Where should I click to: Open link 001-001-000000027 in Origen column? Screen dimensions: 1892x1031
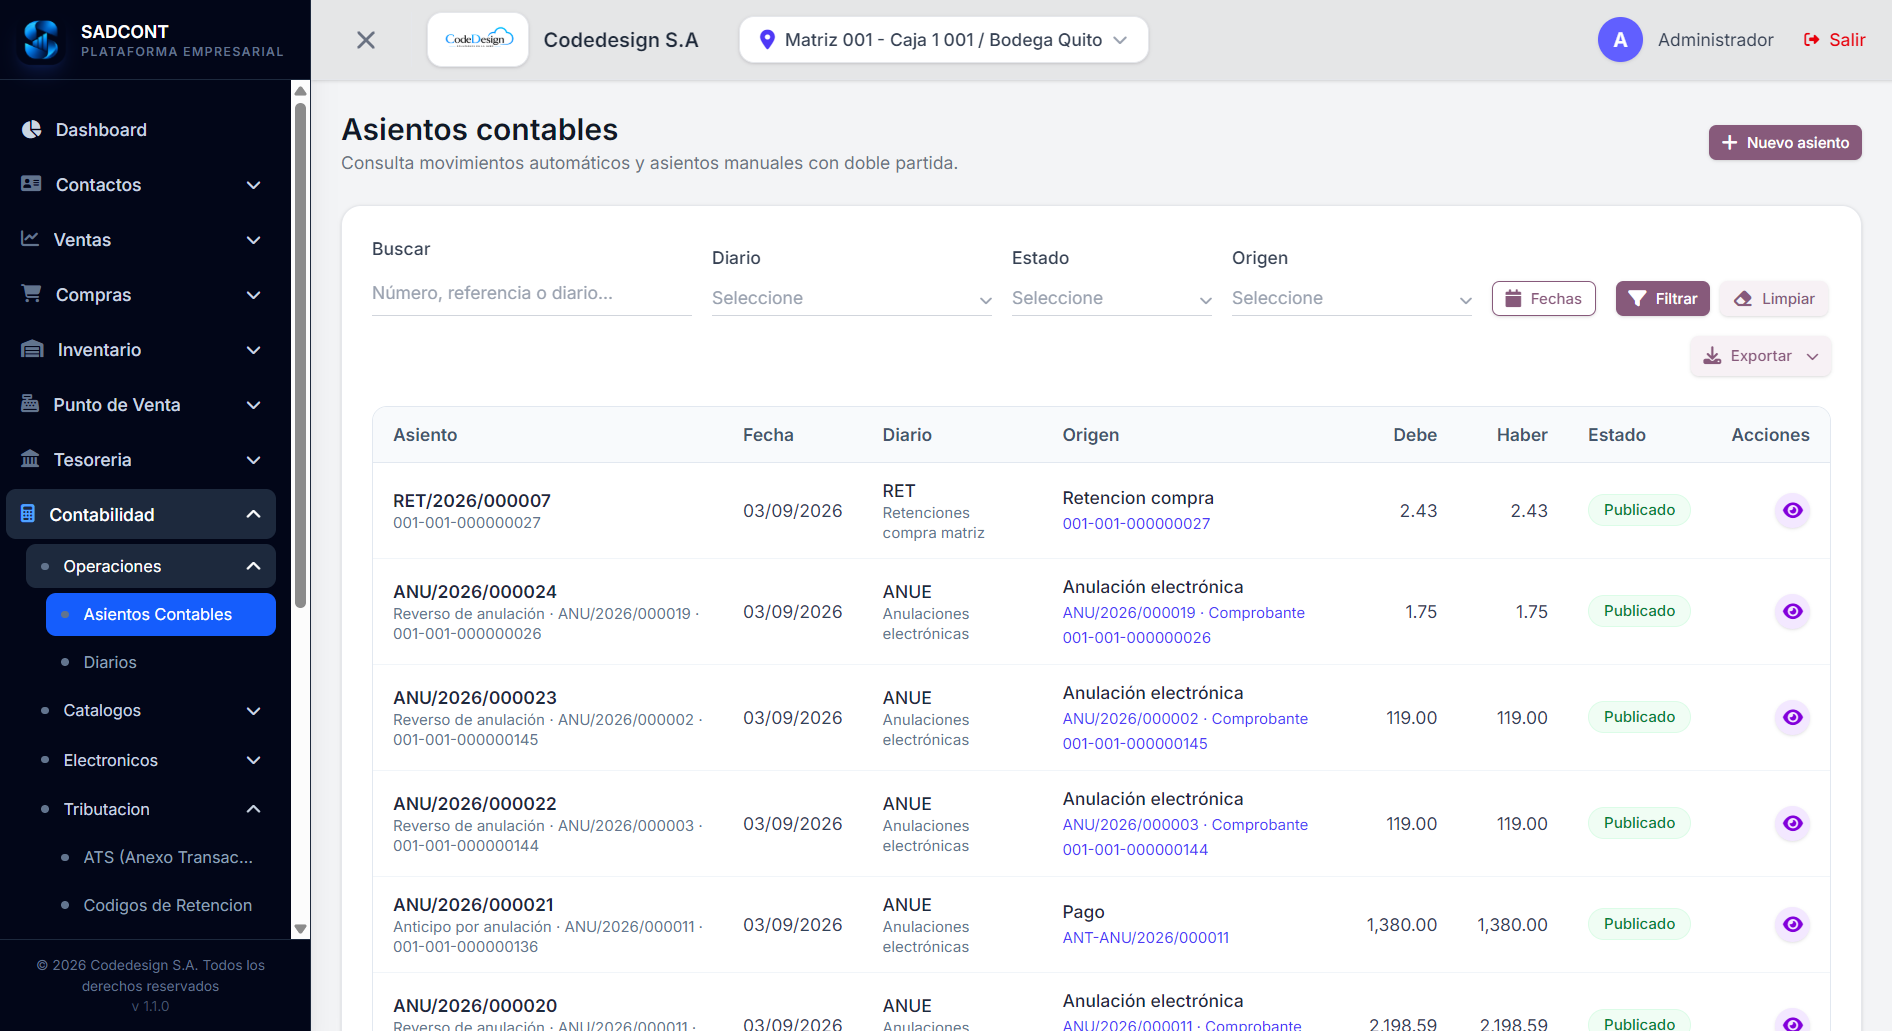(x=1136, y=524)
